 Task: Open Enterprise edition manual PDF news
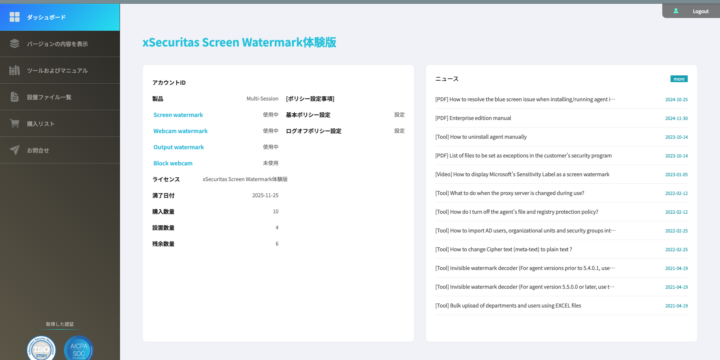(x=473, y=118)
